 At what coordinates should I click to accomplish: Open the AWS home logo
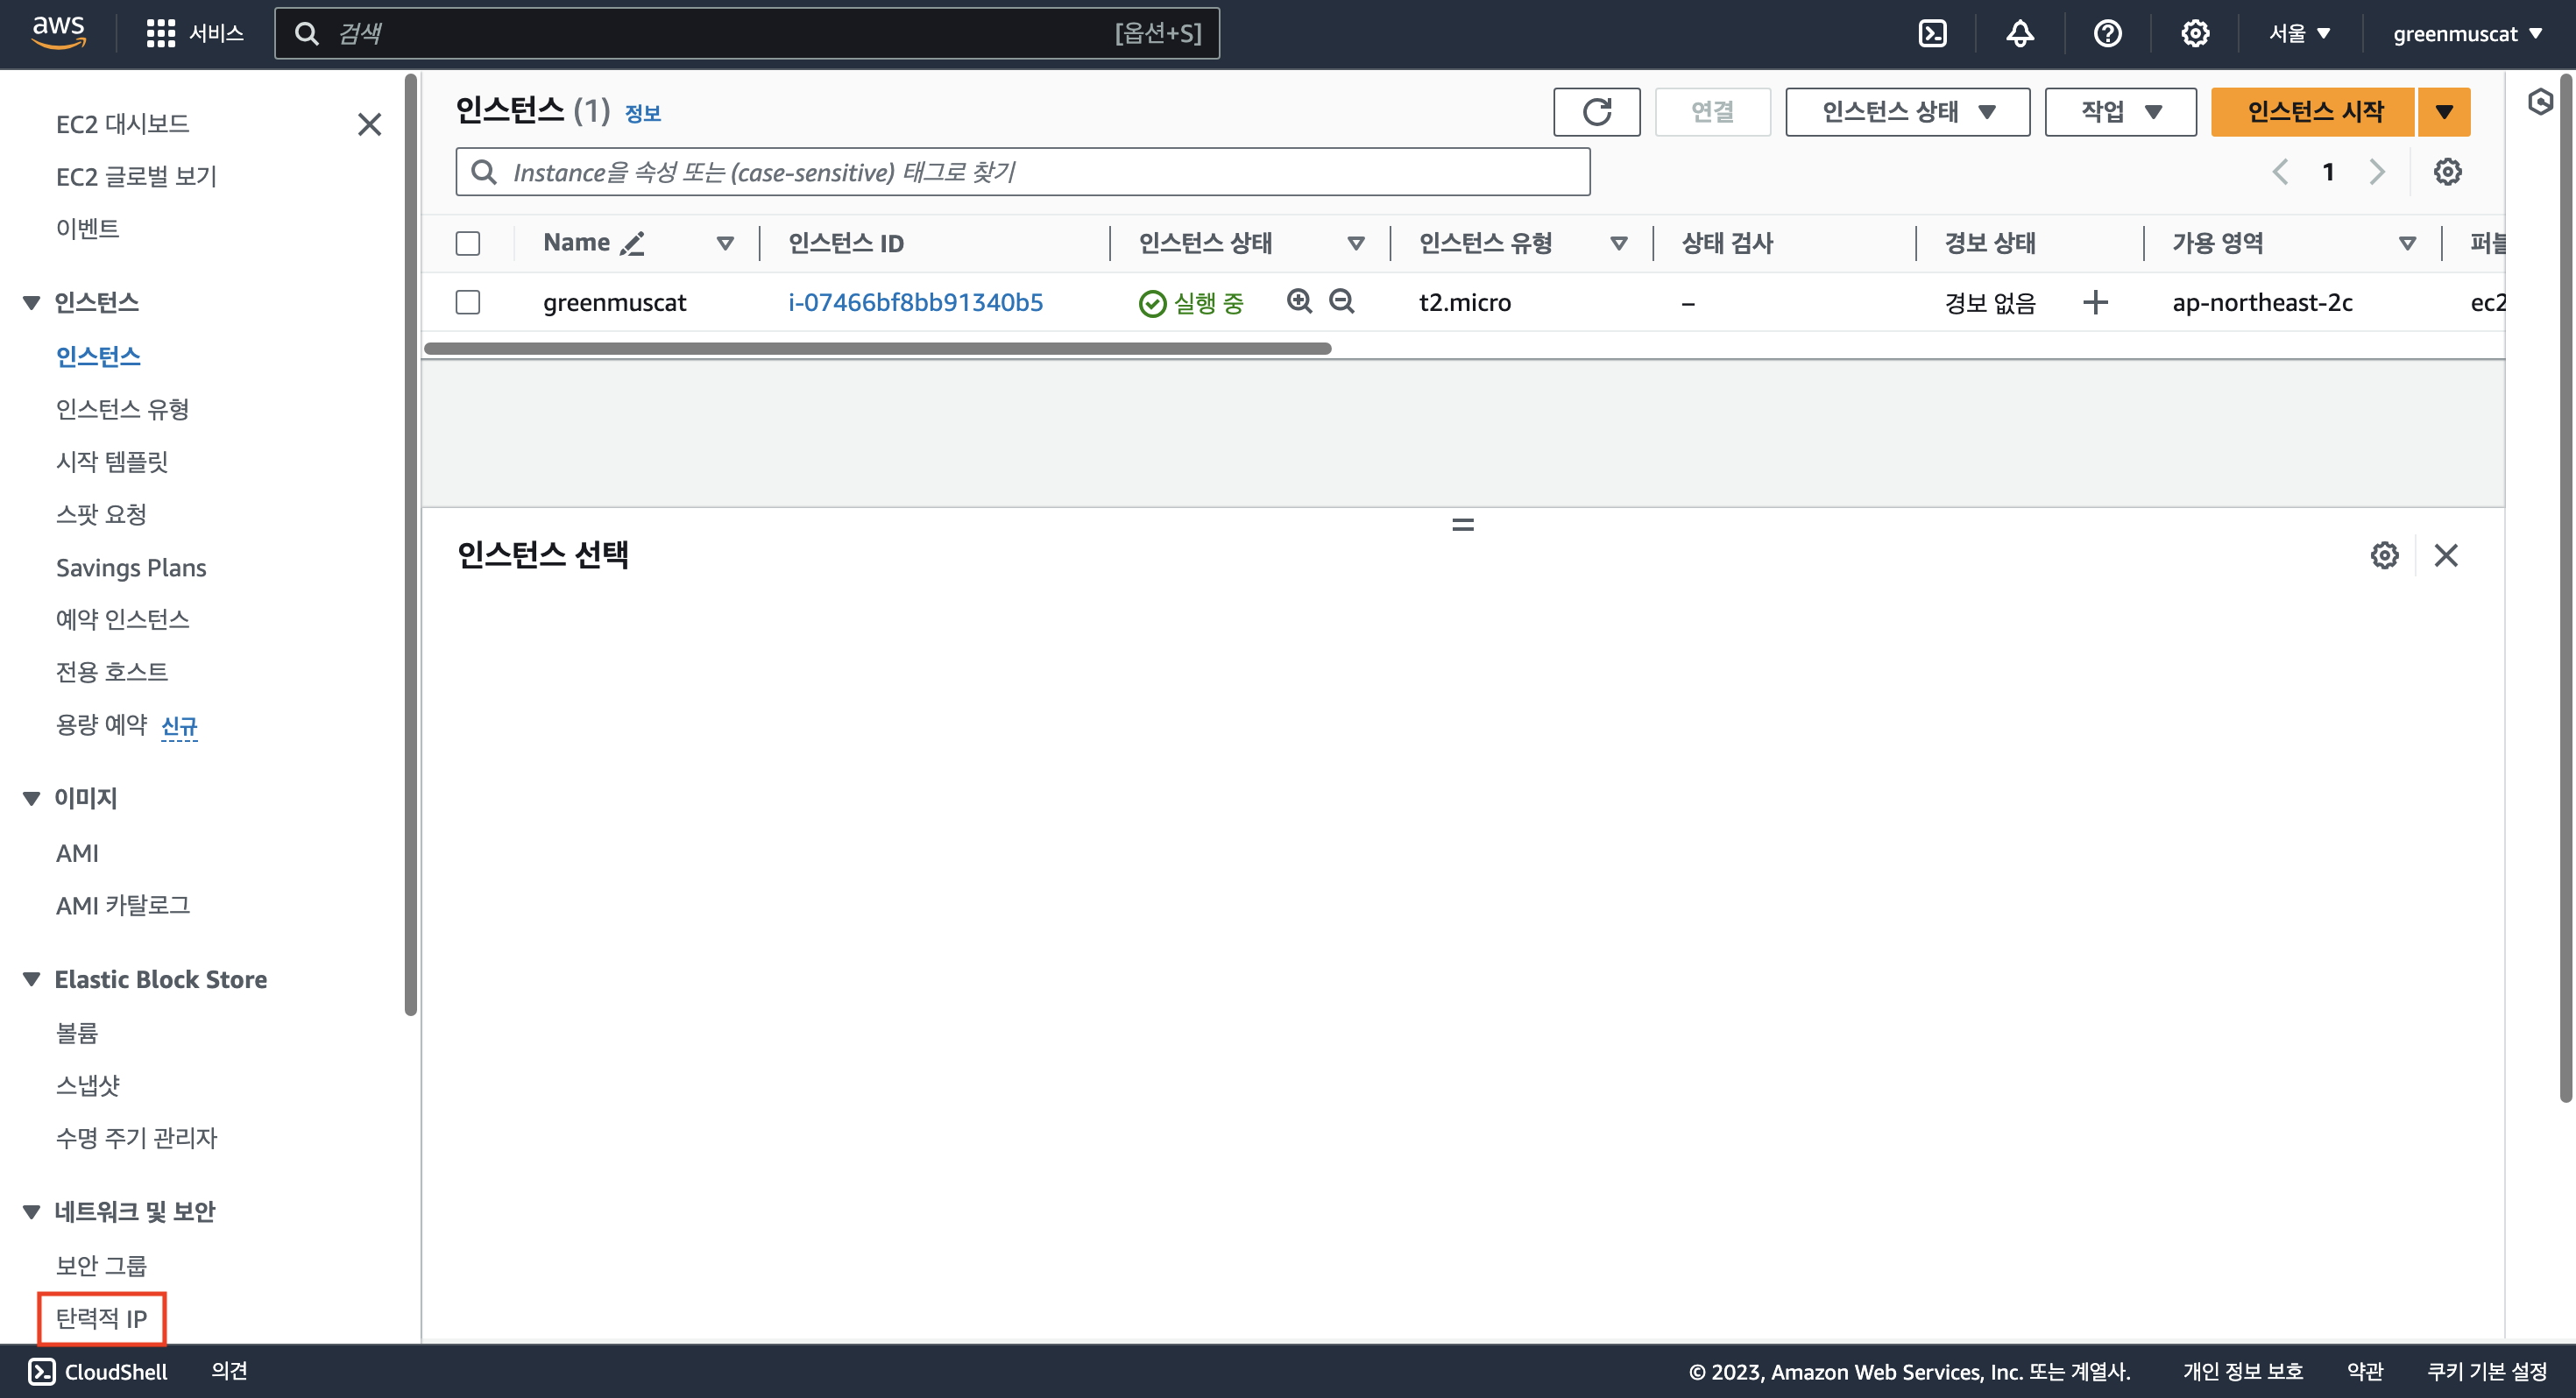59,33
